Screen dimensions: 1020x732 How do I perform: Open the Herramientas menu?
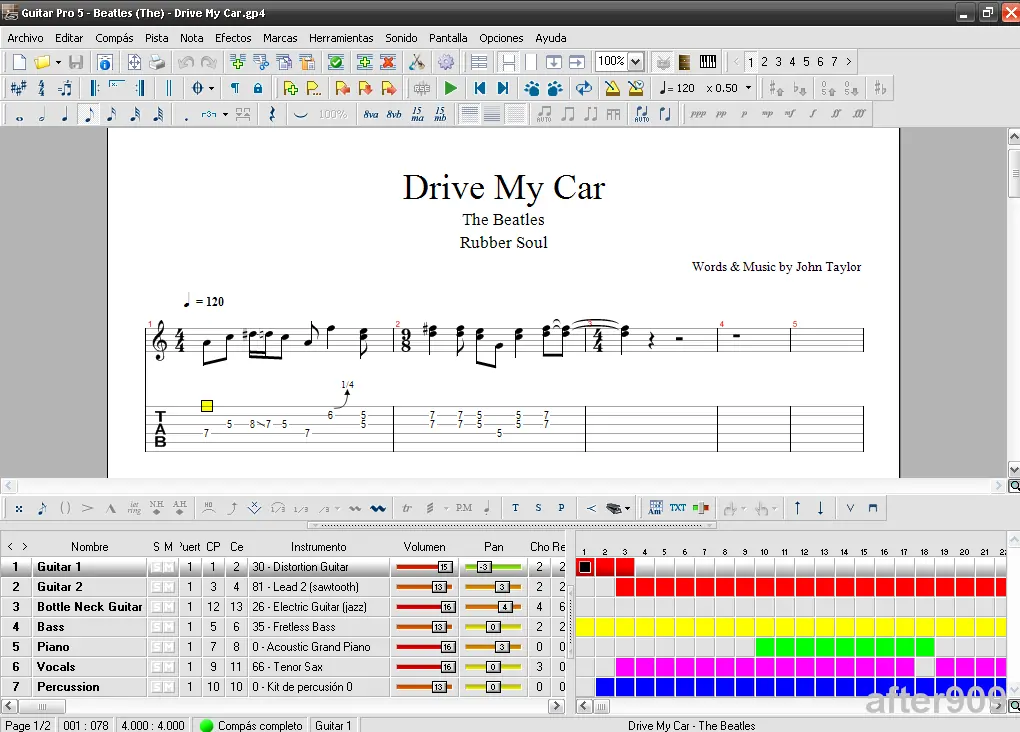coord(341,38)
